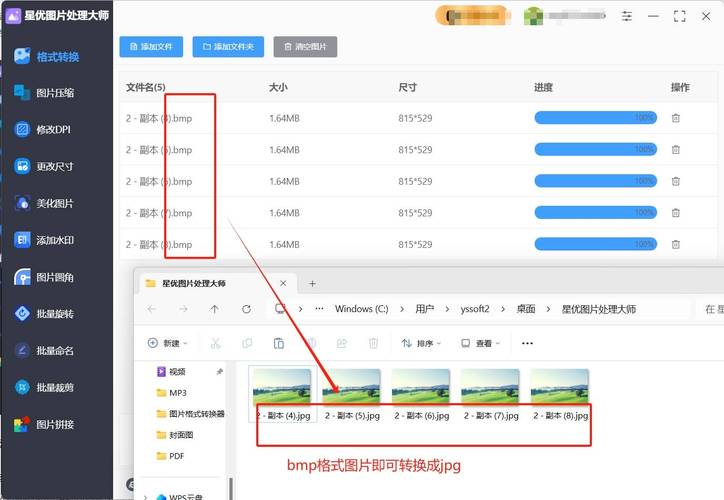The height and width of the screenshot is (500, 724).
Task: Delete the 副本 (5).bmp row
Action: click(676, 150)
